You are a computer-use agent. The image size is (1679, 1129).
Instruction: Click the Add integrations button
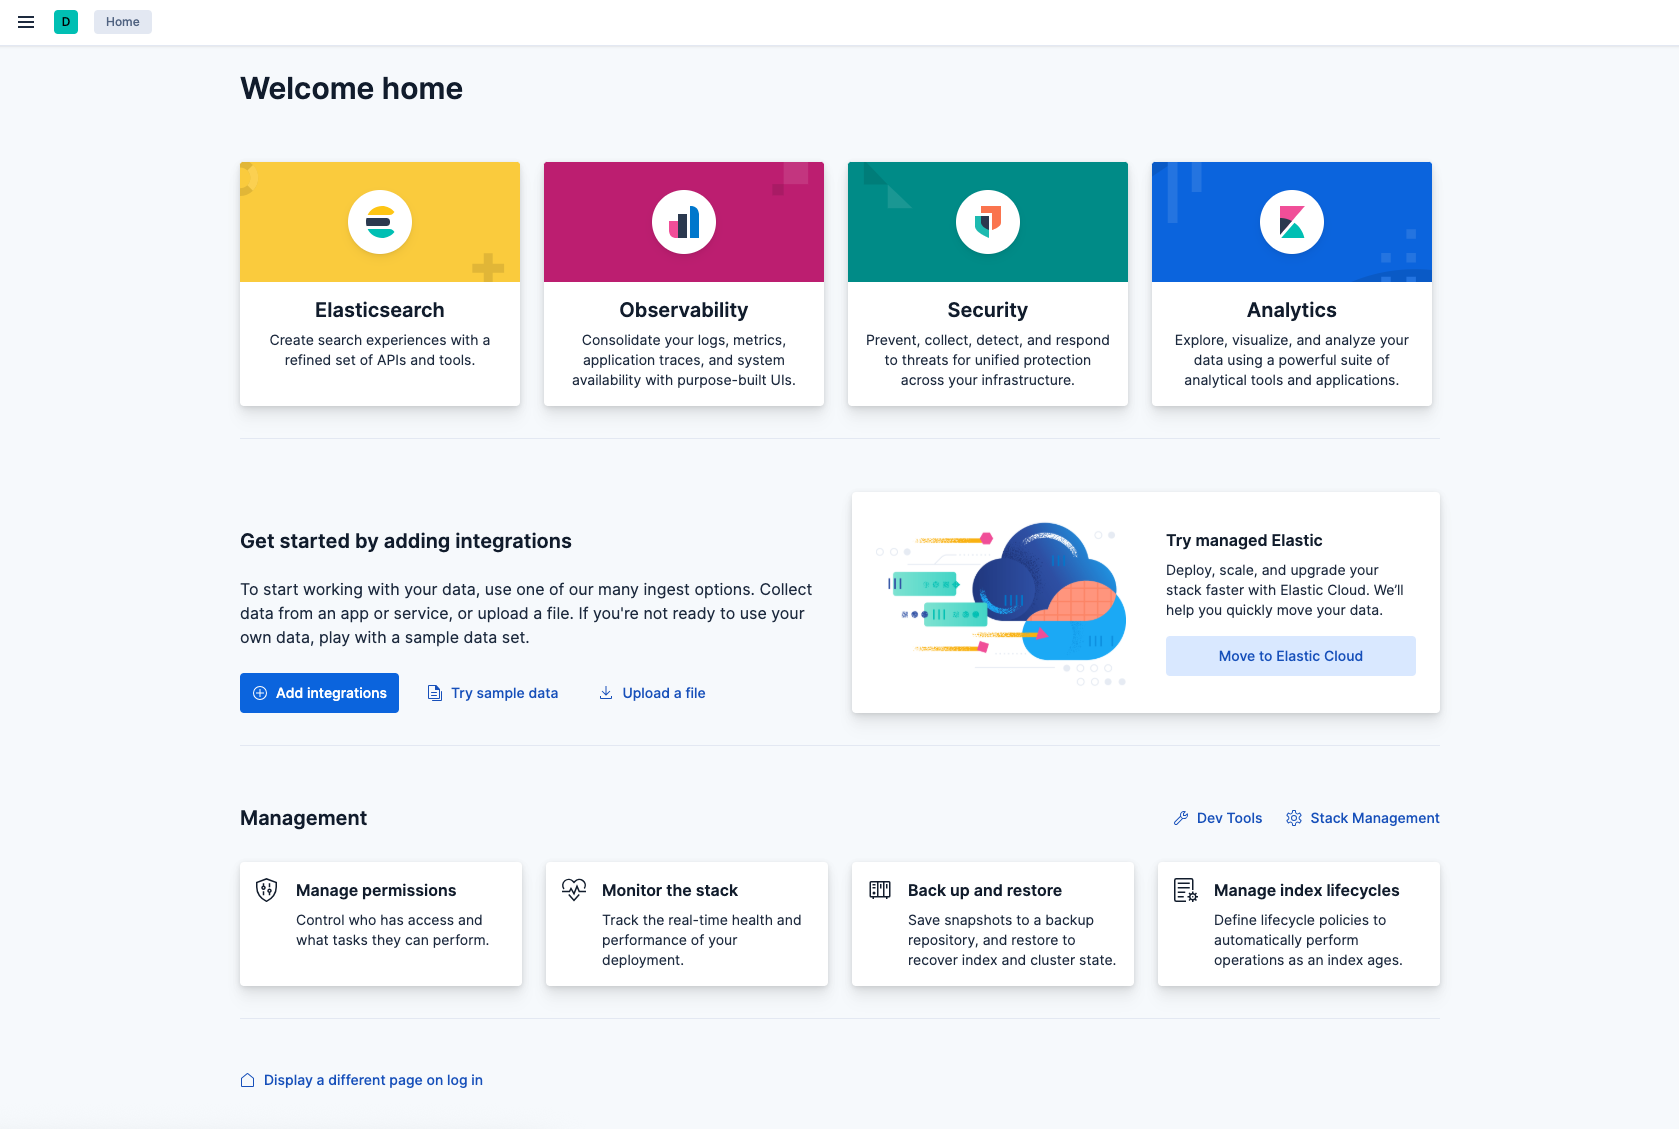point(319,693)
